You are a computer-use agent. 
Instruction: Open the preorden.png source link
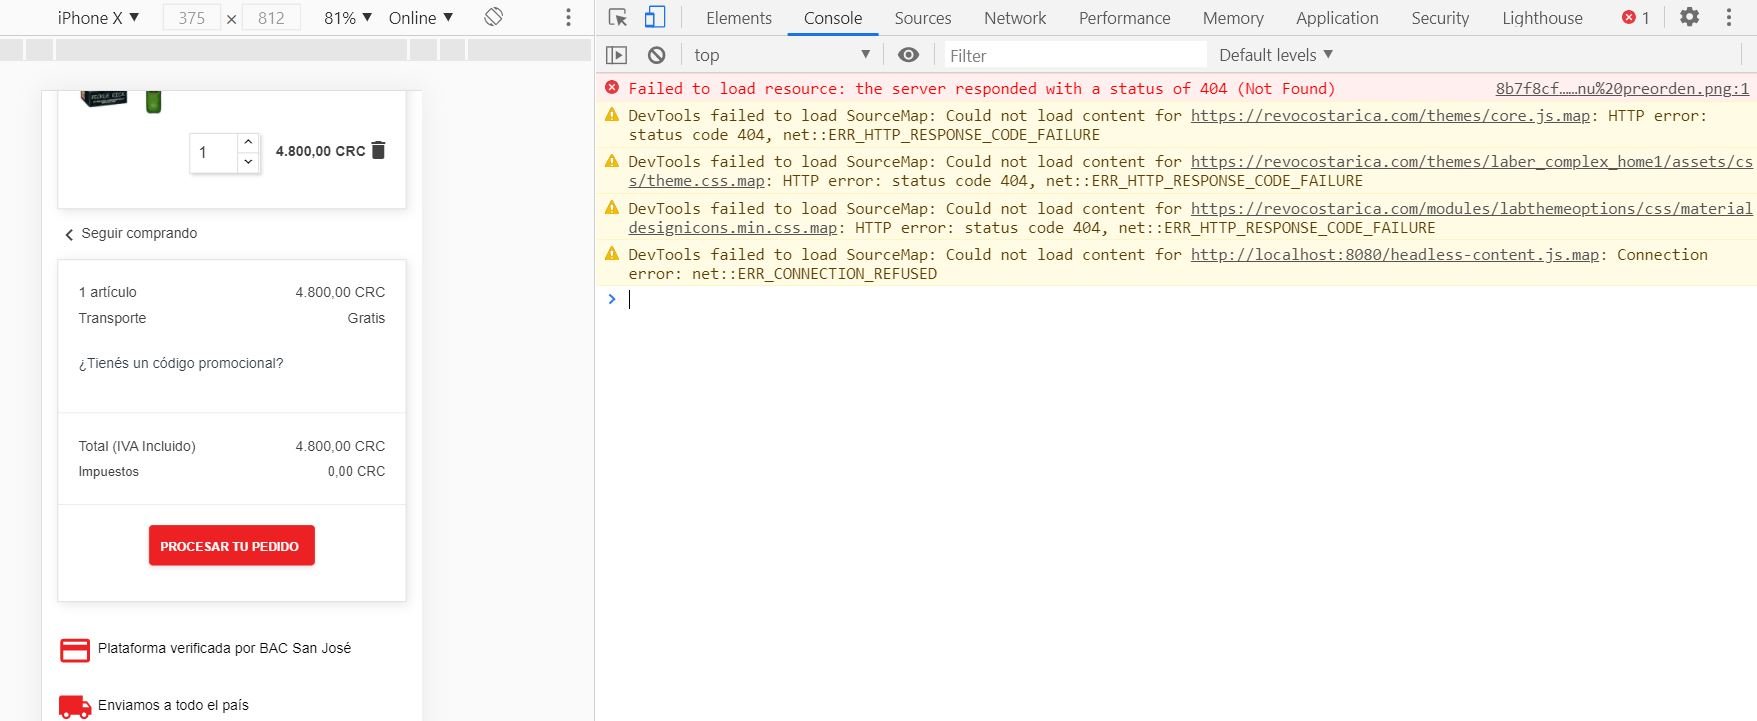coord(1622,88)
